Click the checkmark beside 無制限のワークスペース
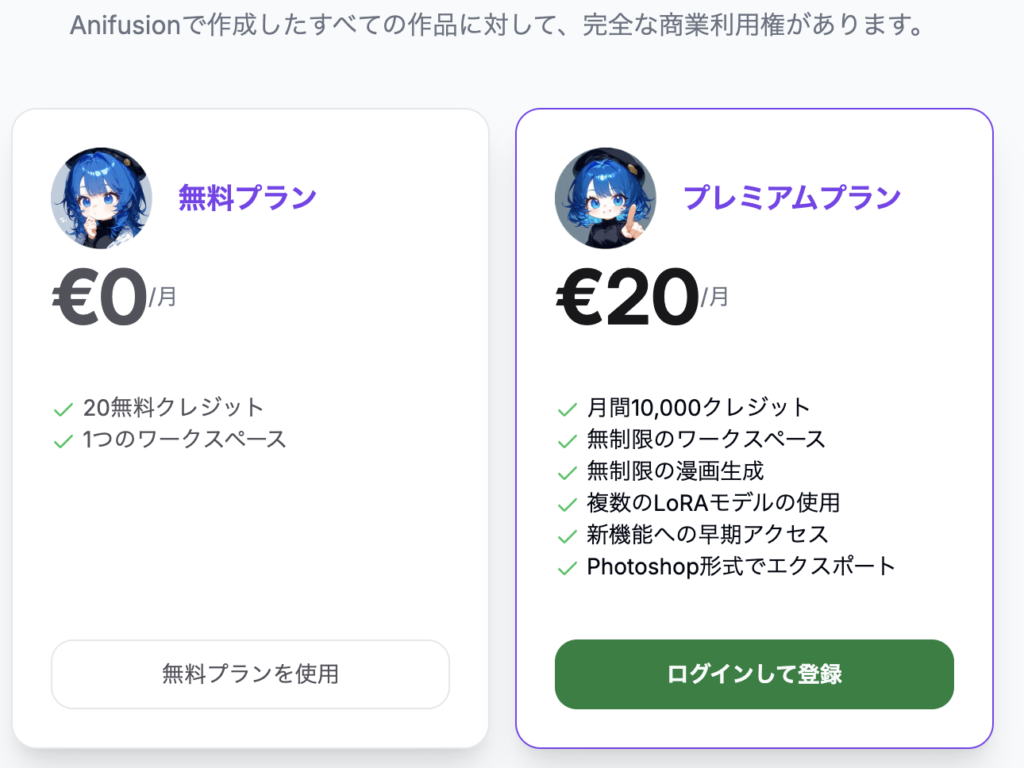1024x768 pixels. coord(568,441)
